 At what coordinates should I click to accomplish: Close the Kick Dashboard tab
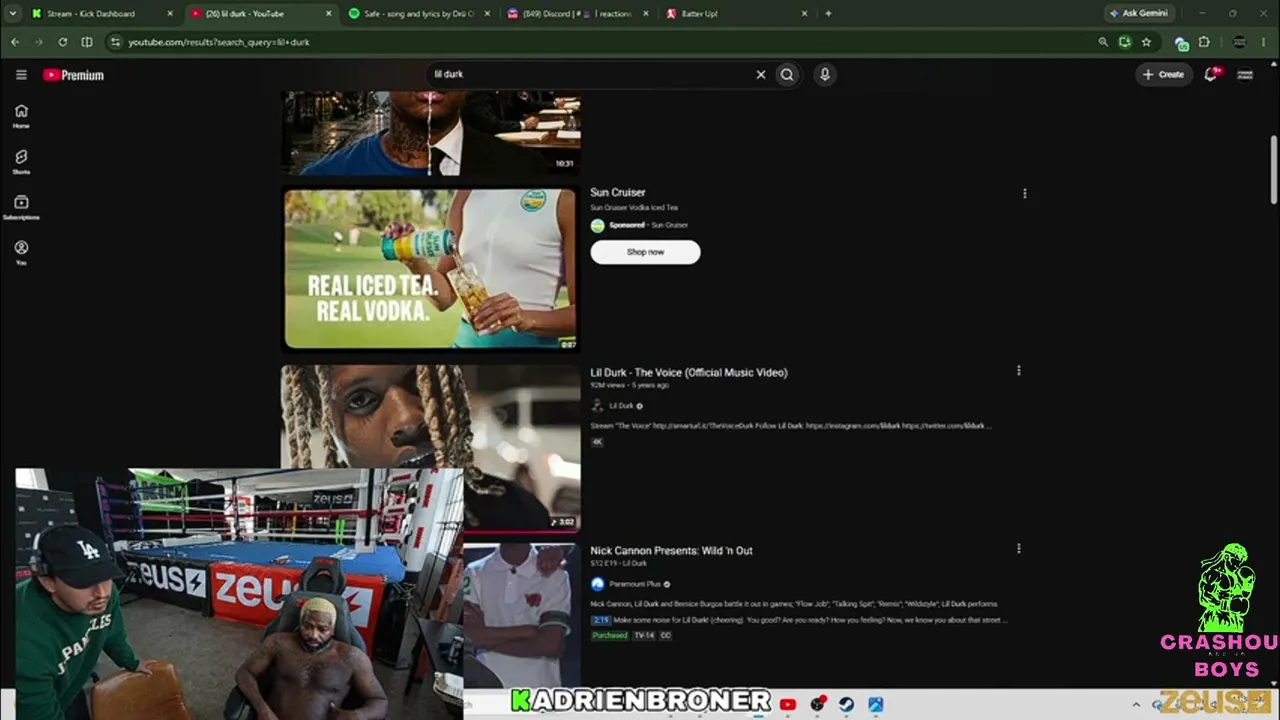point(170,14)
